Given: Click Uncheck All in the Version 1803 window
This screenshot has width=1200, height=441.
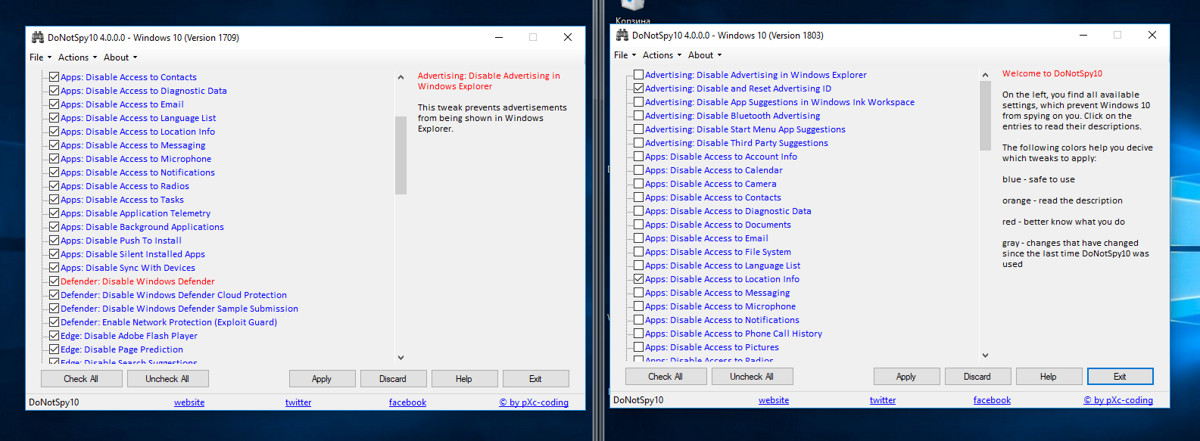Looking at the screenshot, I should [751, 377].
